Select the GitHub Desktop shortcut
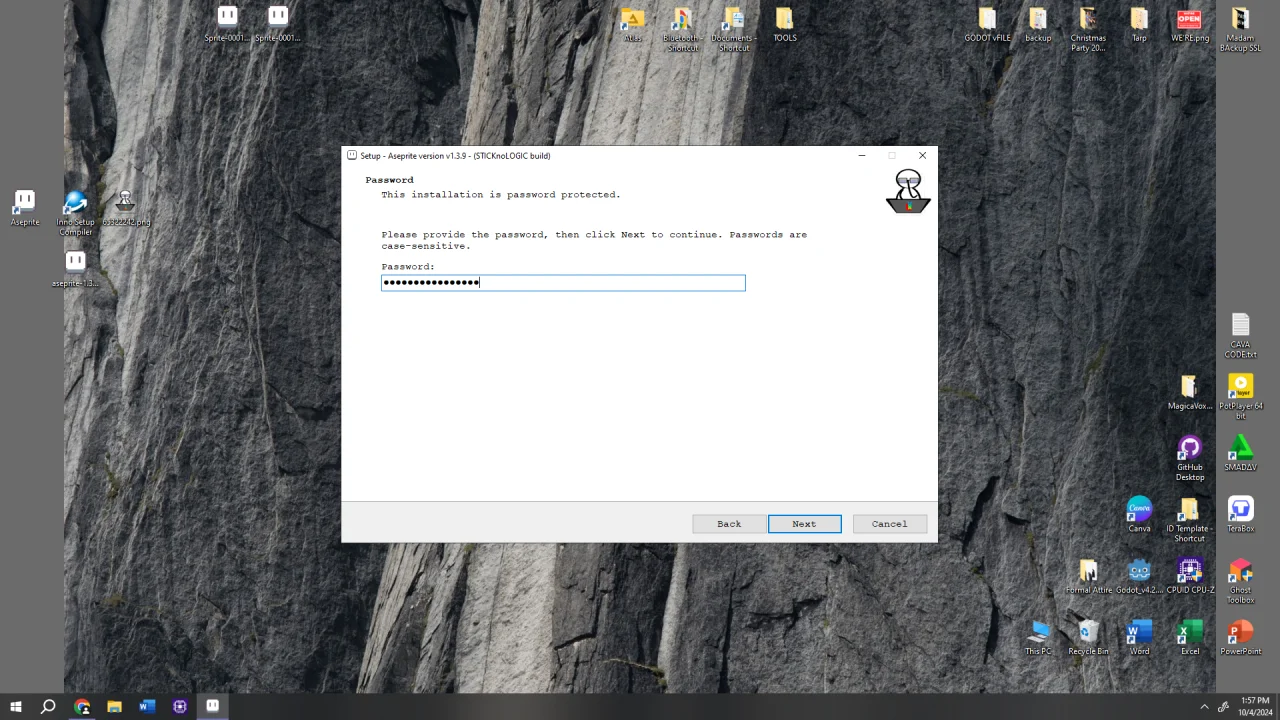The image size is (1280, 720). (1190, 458)
